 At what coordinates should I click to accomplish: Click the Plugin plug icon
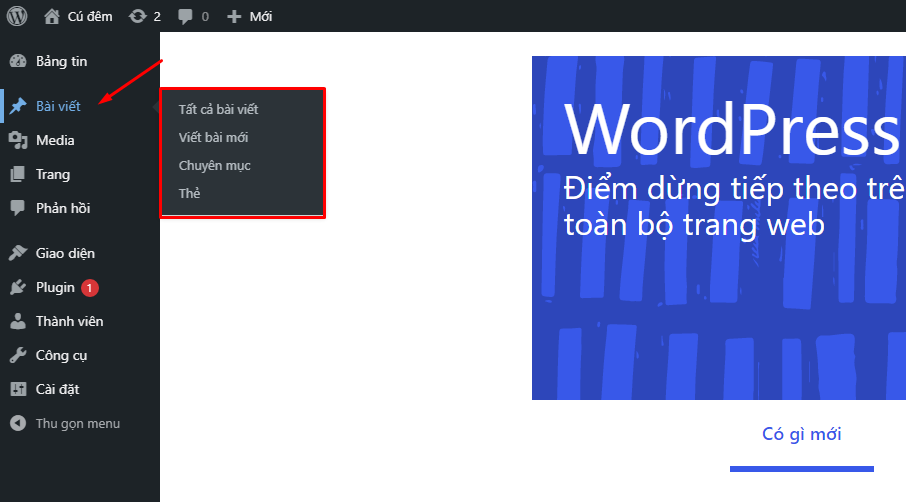(x=18, y=287)
